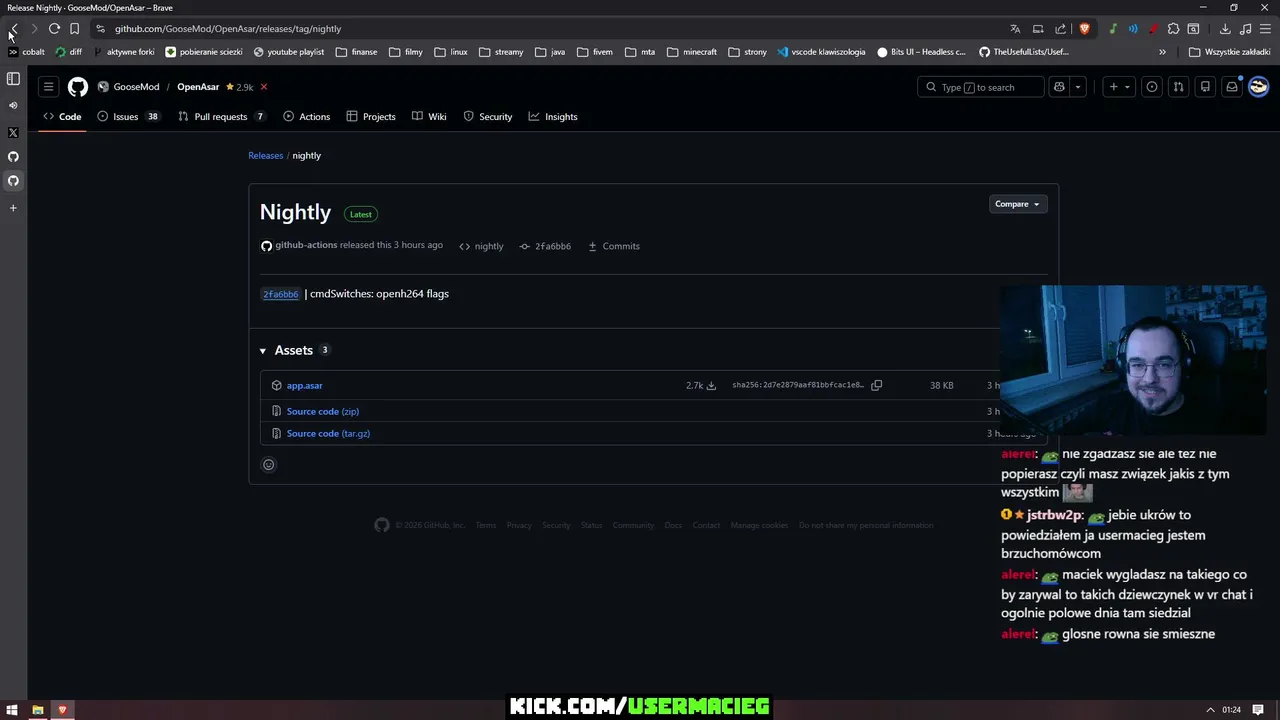Go back with the browser back arrow
The width and height of the screenshot is (1280, 720).
pos(14,29)
